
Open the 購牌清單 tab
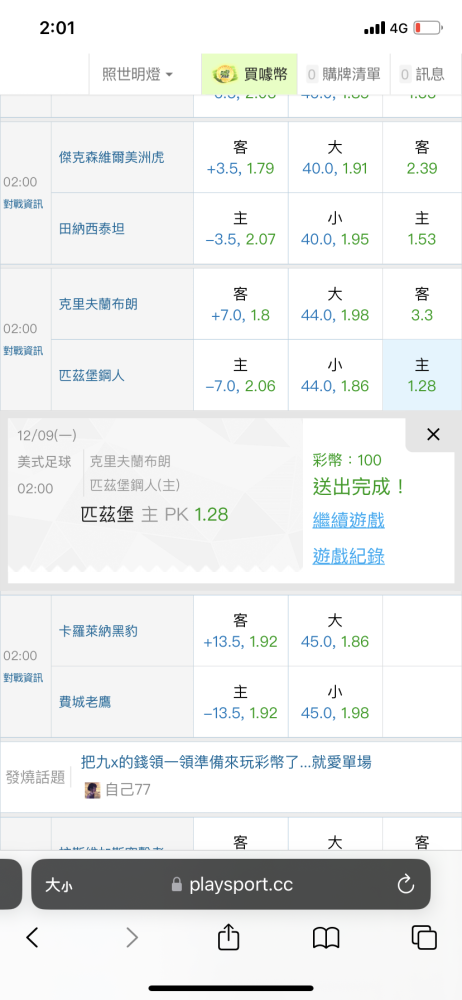coord(343,74)
